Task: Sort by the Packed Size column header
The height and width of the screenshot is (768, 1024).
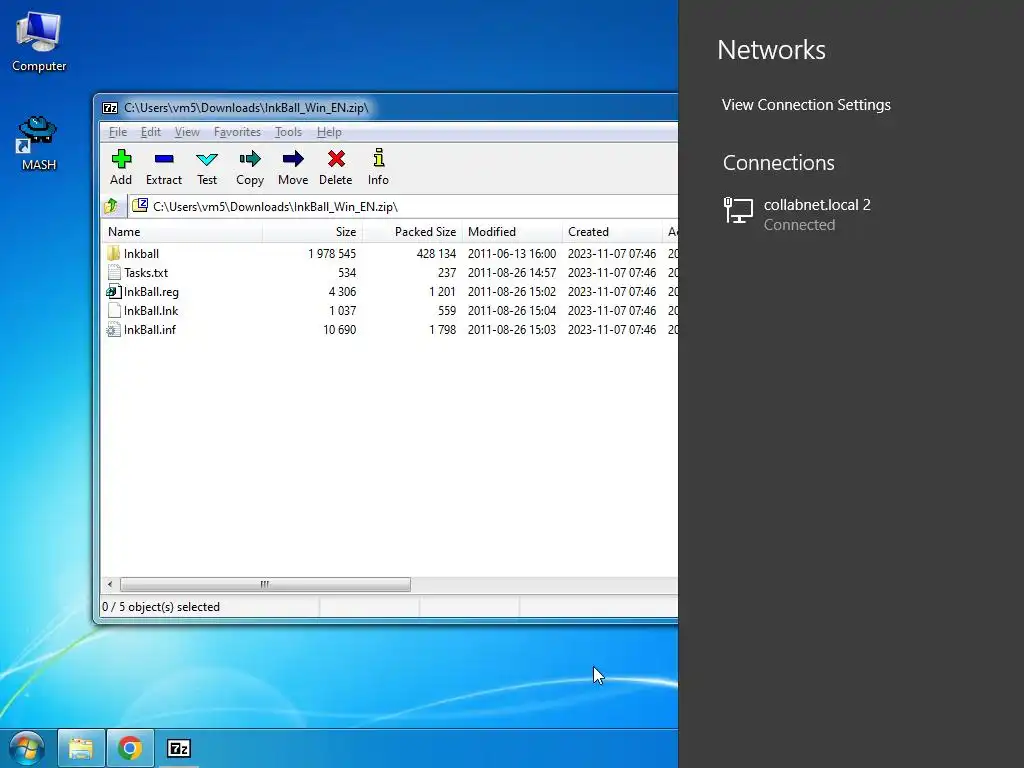Action: [x=412, y=232]
